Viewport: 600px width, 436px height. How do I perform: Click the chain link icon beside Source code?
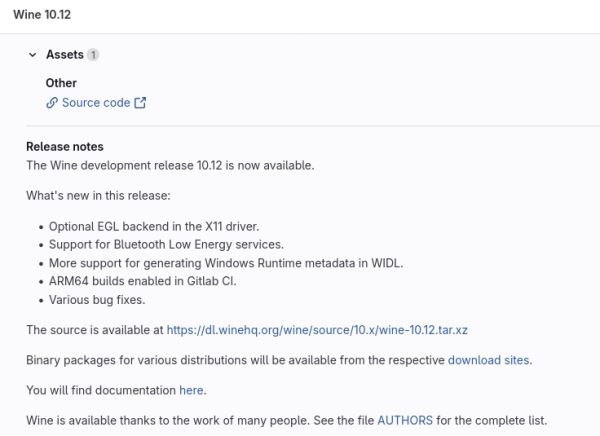coord(52,103)
